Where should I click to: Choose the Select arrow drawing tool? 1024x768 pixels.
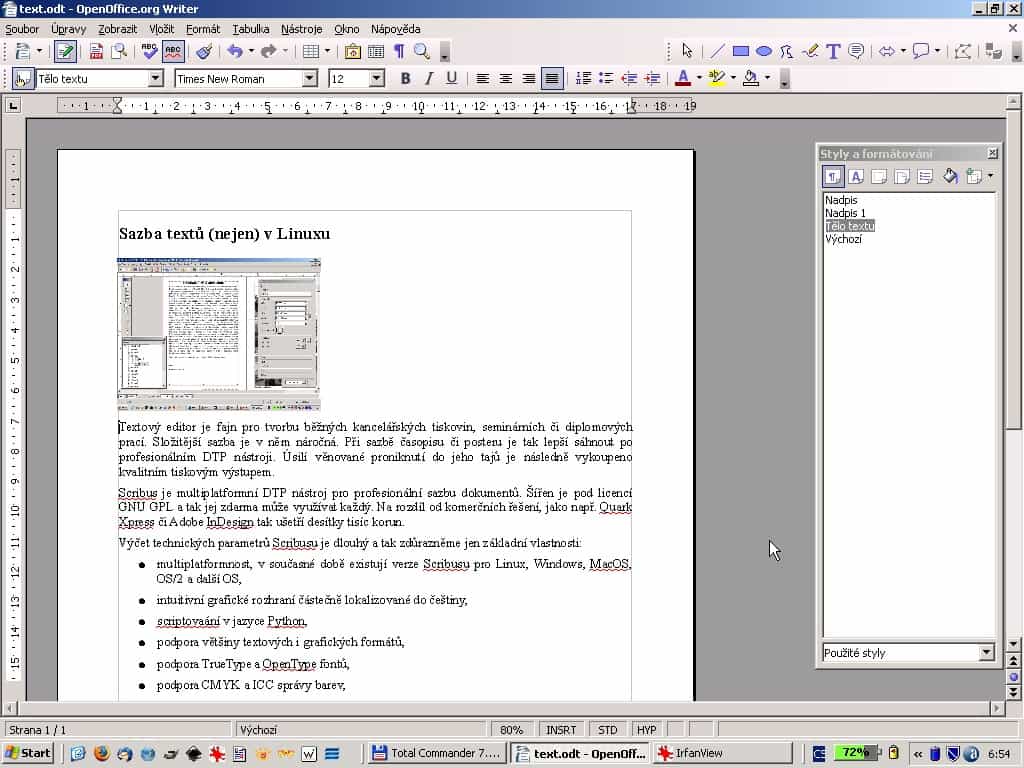pyautogui.click(x=686, y=51)
